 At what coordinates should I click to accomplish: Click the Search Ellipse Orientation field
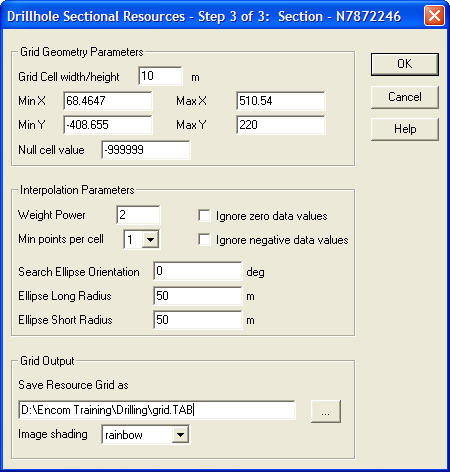pos(198,271)
